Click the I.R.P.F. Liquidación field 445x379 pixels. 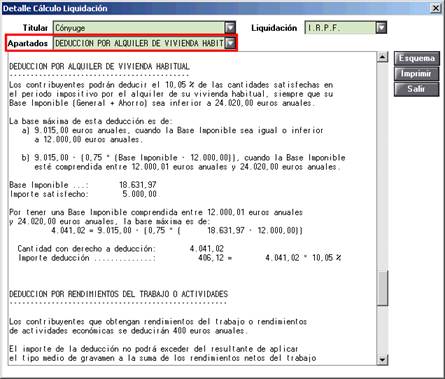[341, 28]
